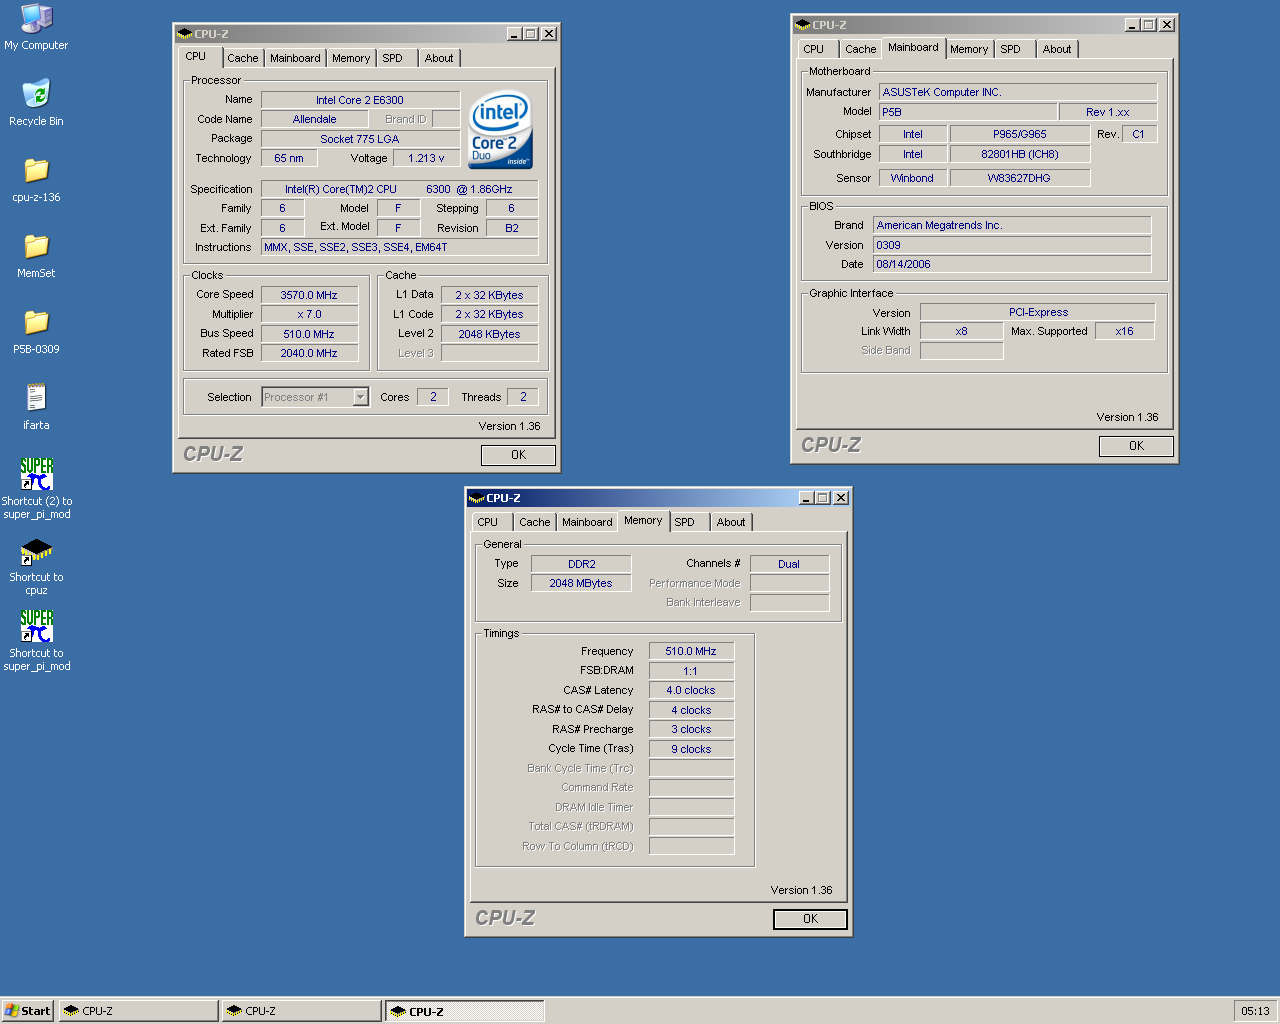Click OK in the CPU tab window
Image resolution: width=1280 pixels, height=1024 pixels.
(518, 455)
